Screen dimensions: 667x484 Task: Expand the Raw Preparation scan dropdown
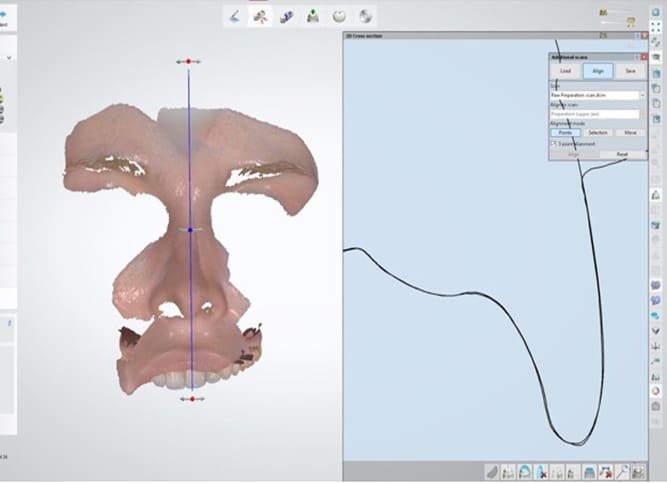coord(642,94)
